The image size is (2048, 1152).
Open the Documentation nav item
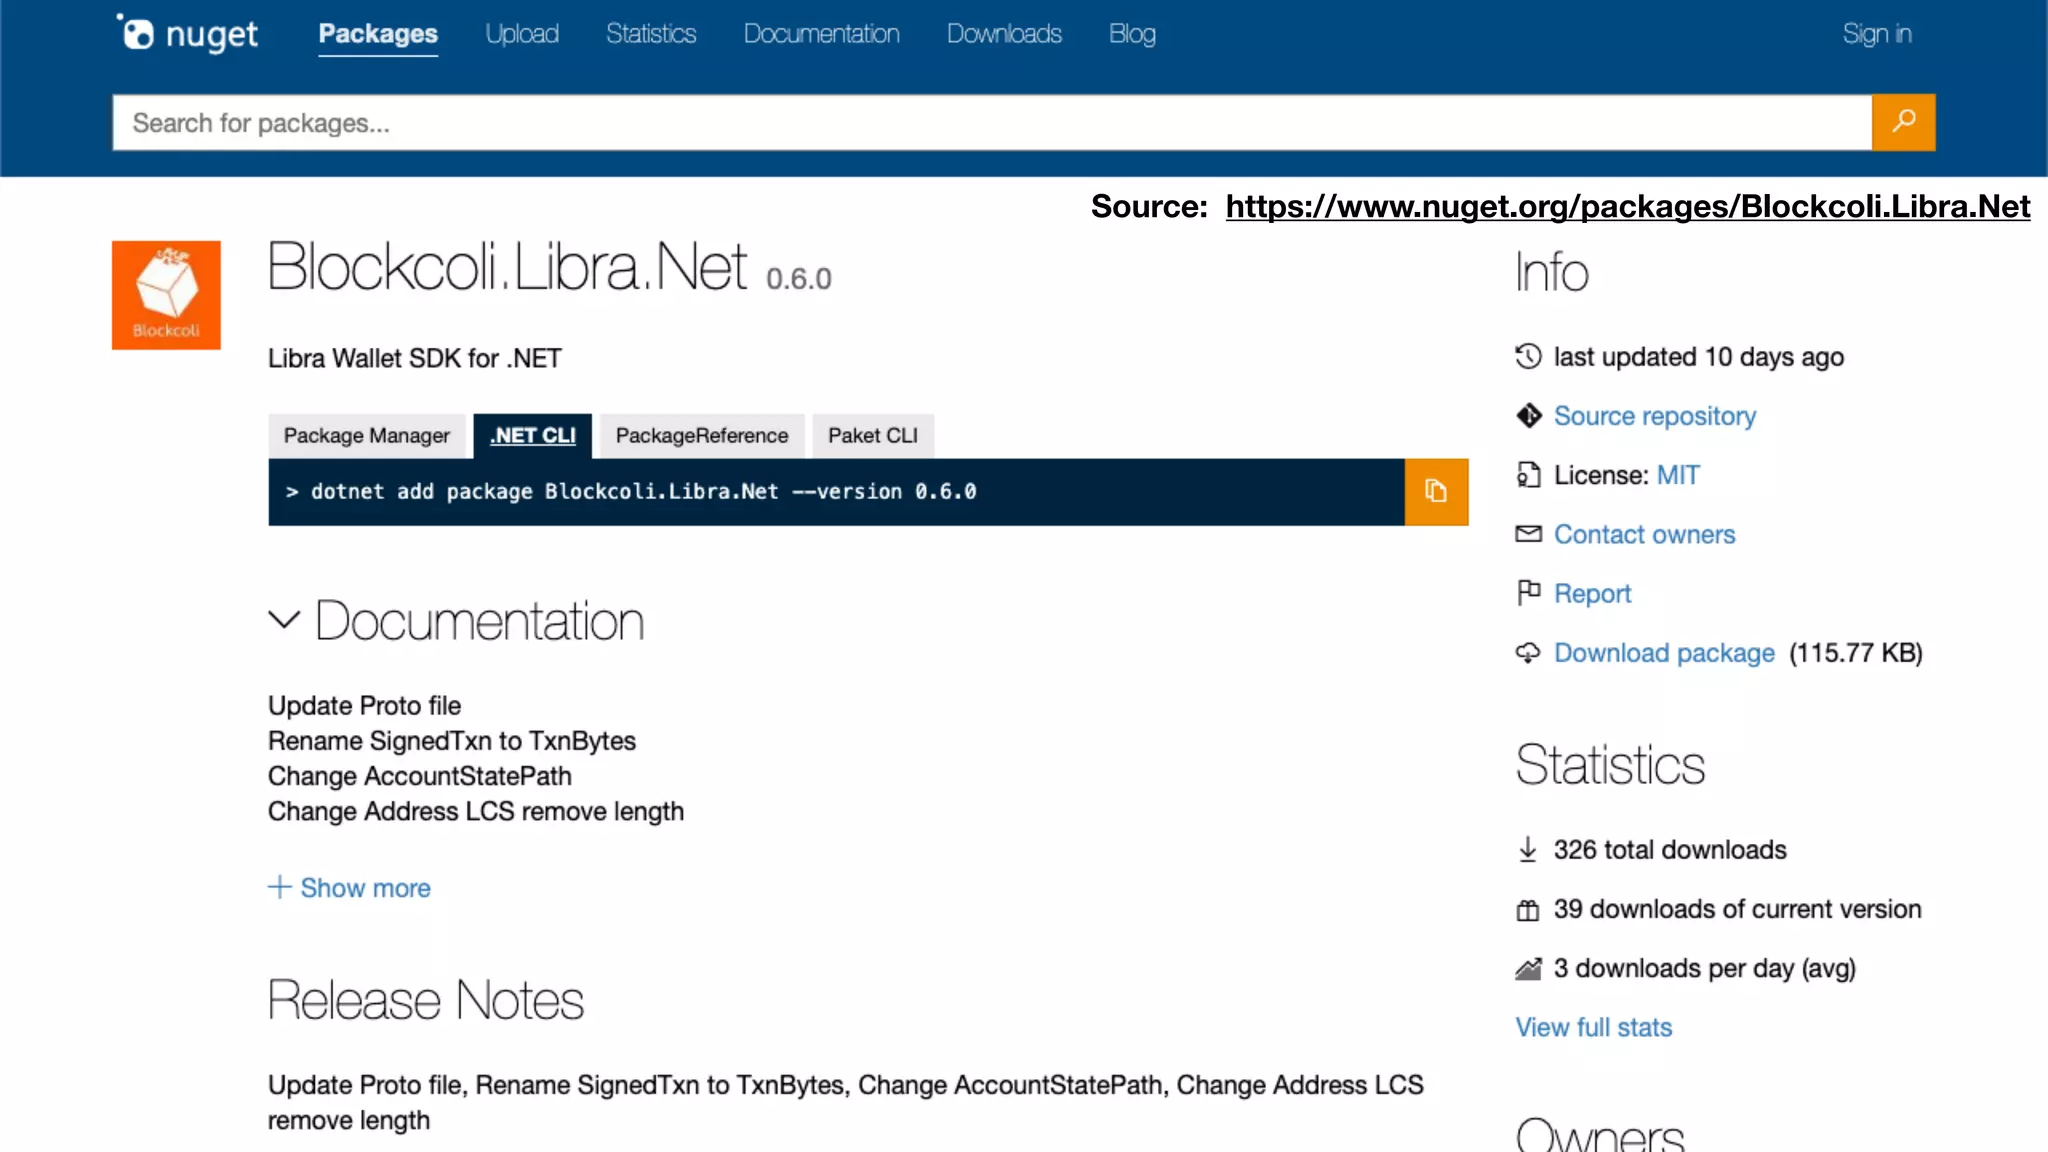click(821, 34)
